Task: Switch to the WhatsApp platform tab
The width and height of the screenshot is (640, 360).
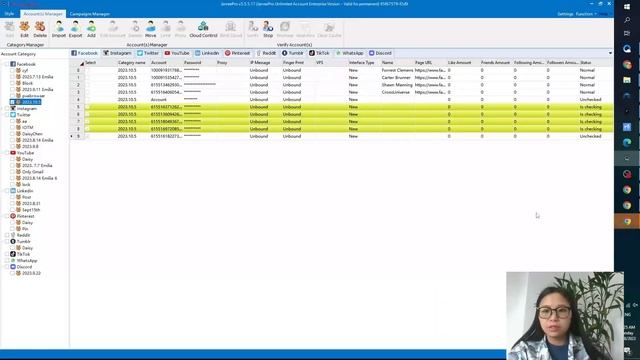Action: 350,53
